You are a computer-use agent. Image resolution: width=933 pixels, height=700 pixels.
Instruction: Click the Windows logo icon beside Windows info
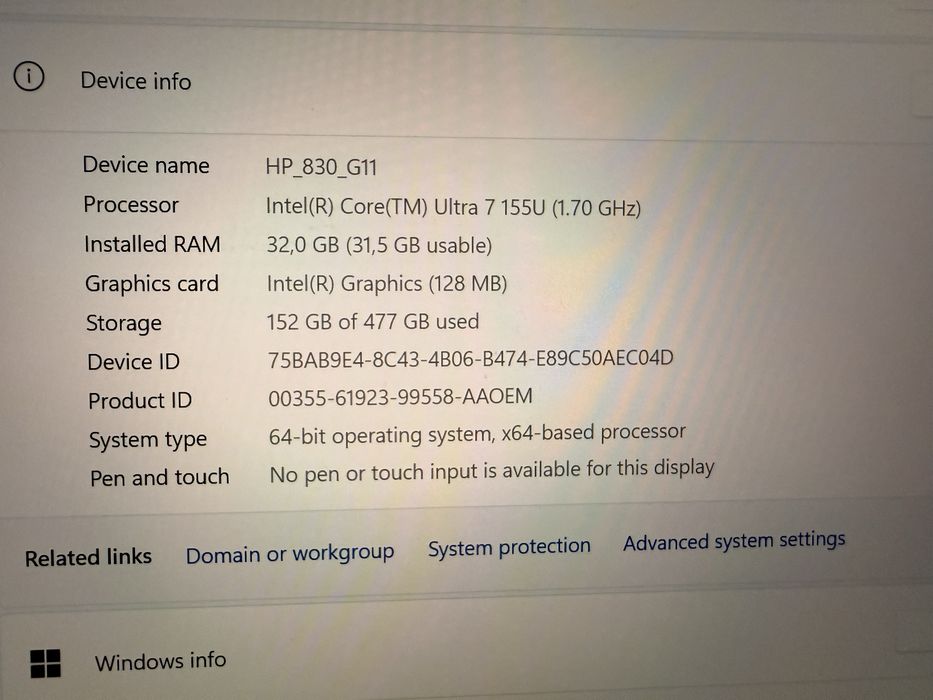[45, 663]
